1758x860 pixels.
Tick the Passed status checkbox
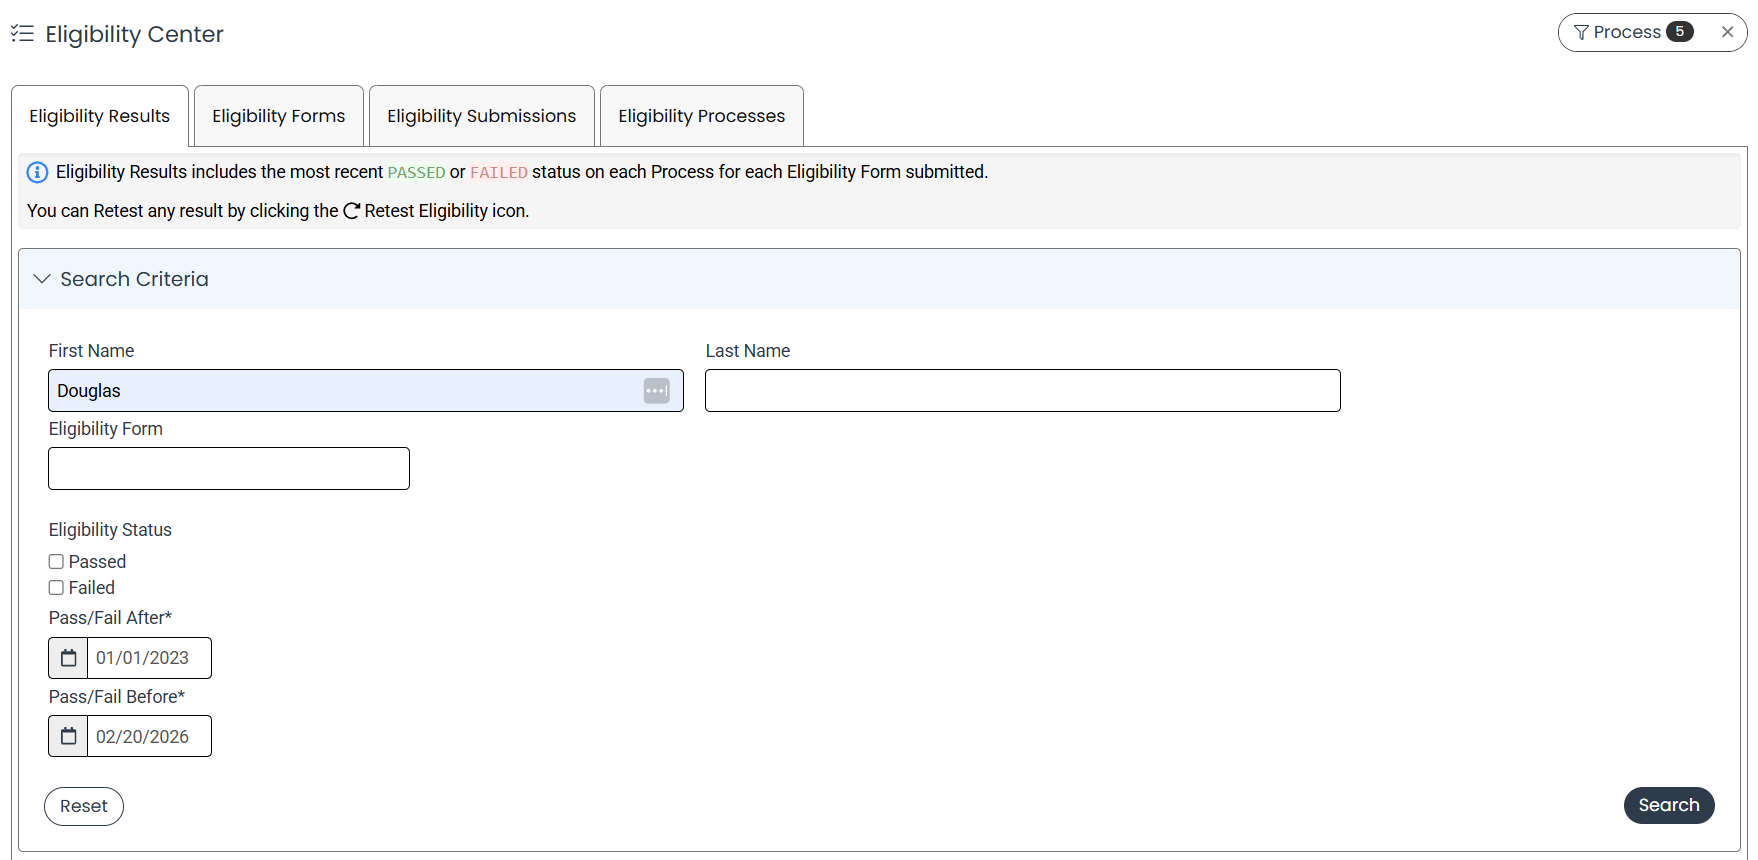(x=56, y=562)
